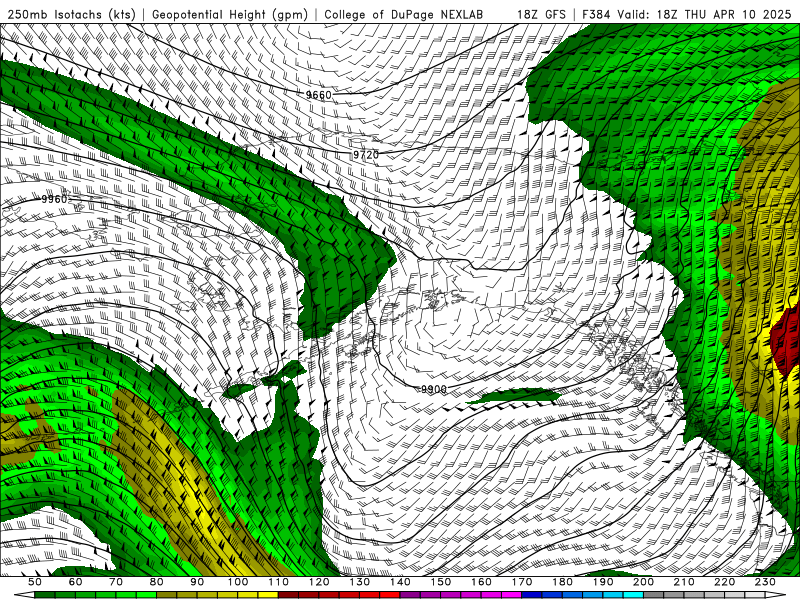Click the 120 value on the color scale
This screenshot has width=800, height=600.
point(319,582)
